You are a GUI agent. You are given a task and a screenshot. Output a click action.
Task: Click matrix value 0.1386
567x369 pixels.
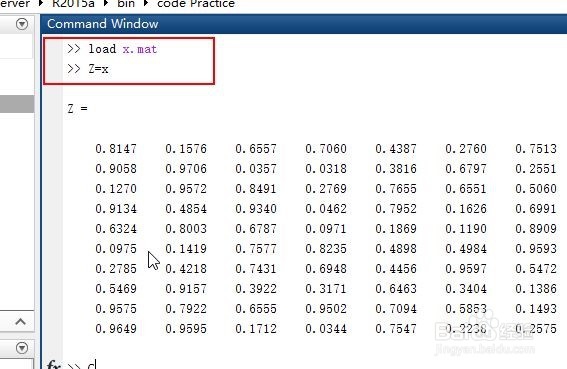(x=536, y=289)
